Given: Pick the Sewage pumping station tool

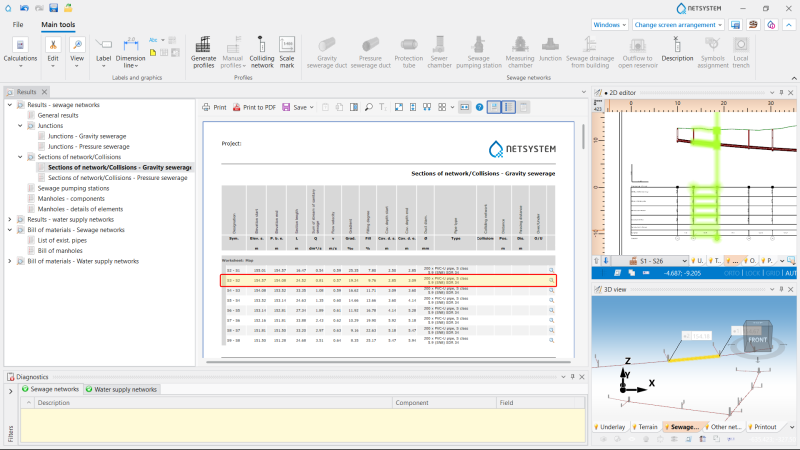Looking at the screenshot, I should [479, 52].
